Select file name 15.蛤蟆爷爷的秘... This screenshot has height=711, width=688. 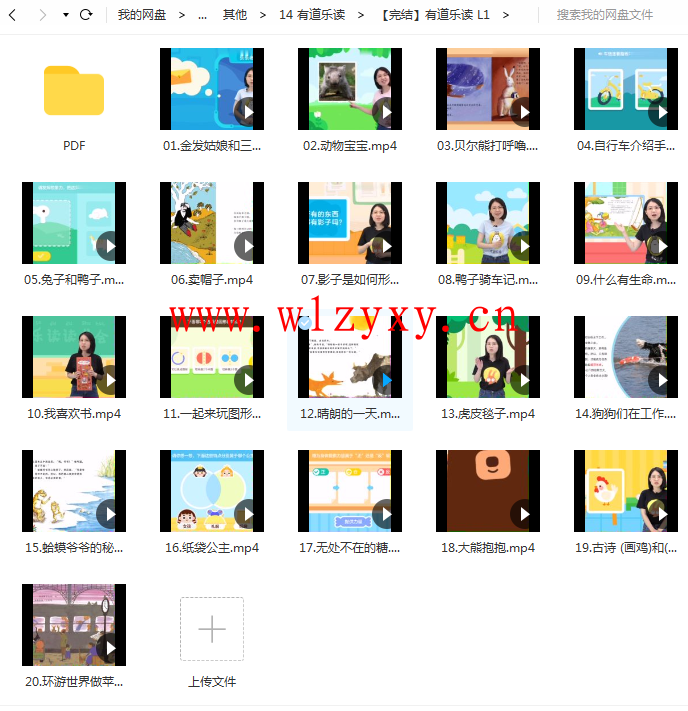(x=74, y=548)
